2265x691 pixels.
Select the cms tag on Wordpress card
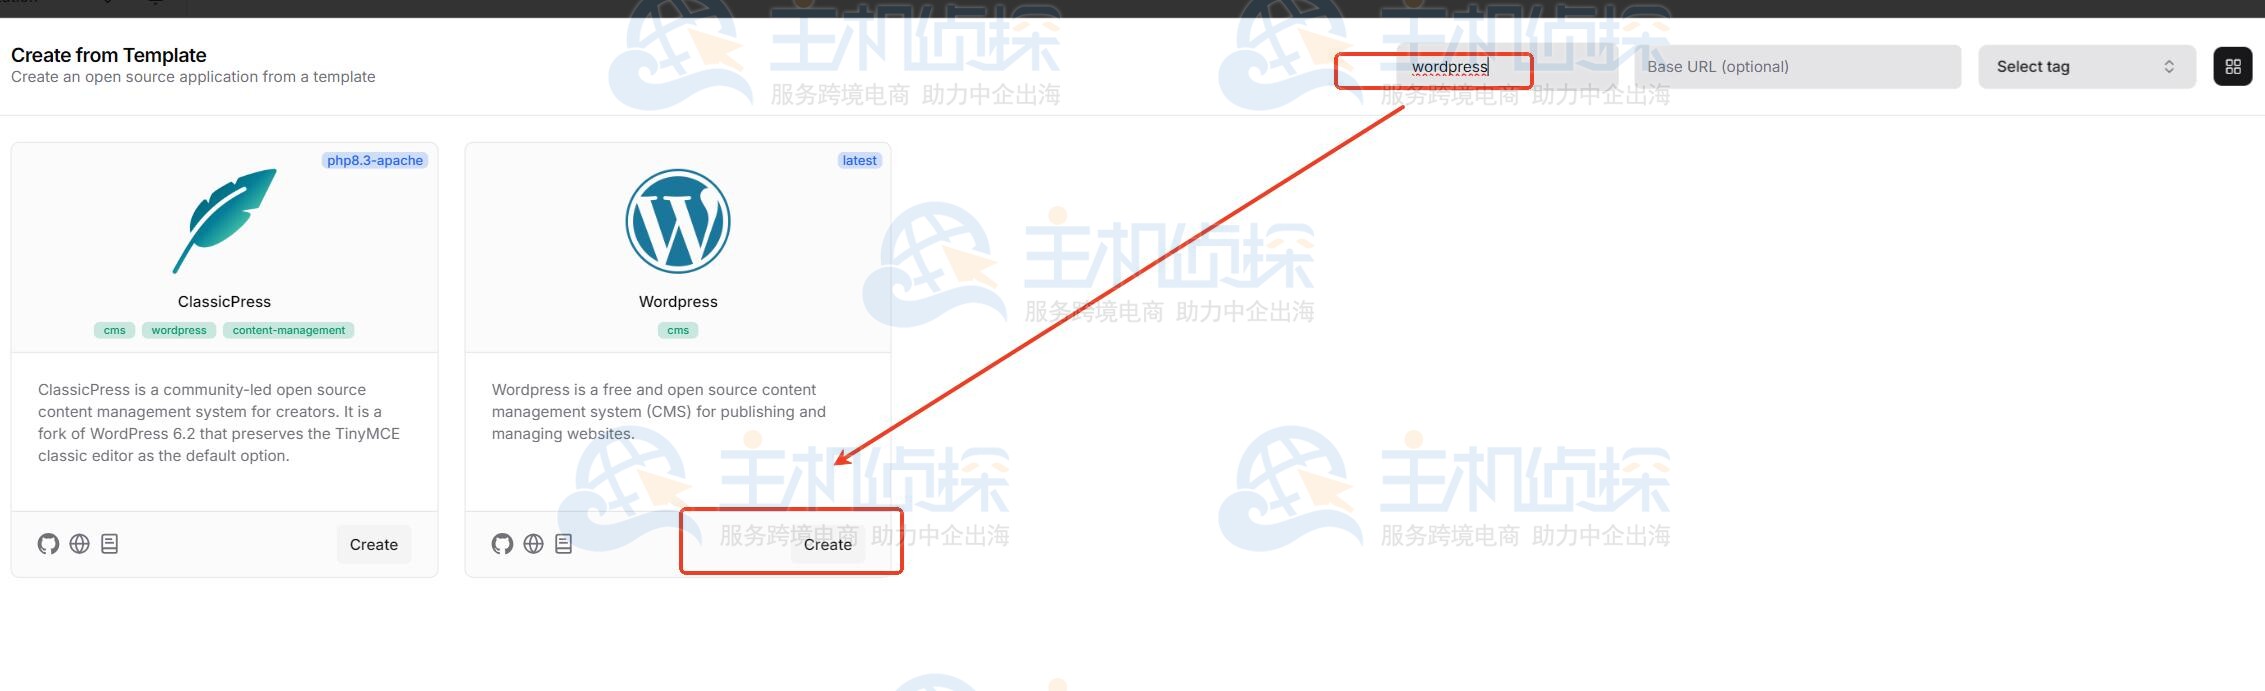[x=678, y=330]
